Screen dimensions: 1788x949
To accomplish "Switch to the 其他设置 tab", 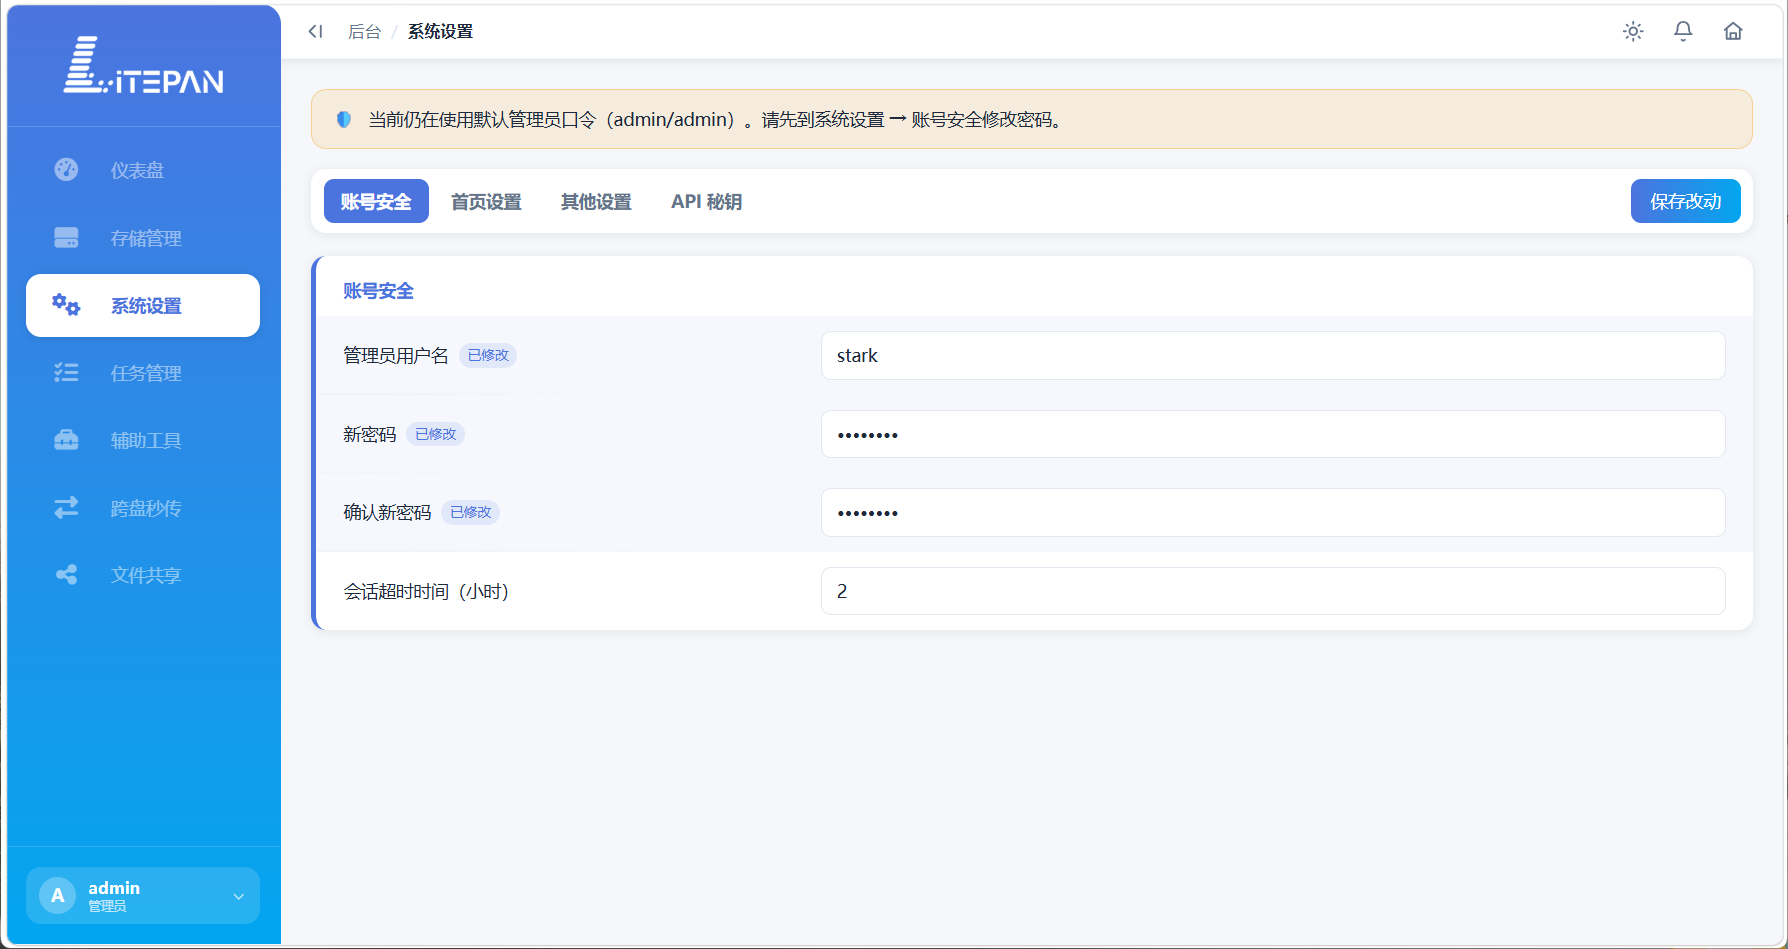I will (596, 201).
